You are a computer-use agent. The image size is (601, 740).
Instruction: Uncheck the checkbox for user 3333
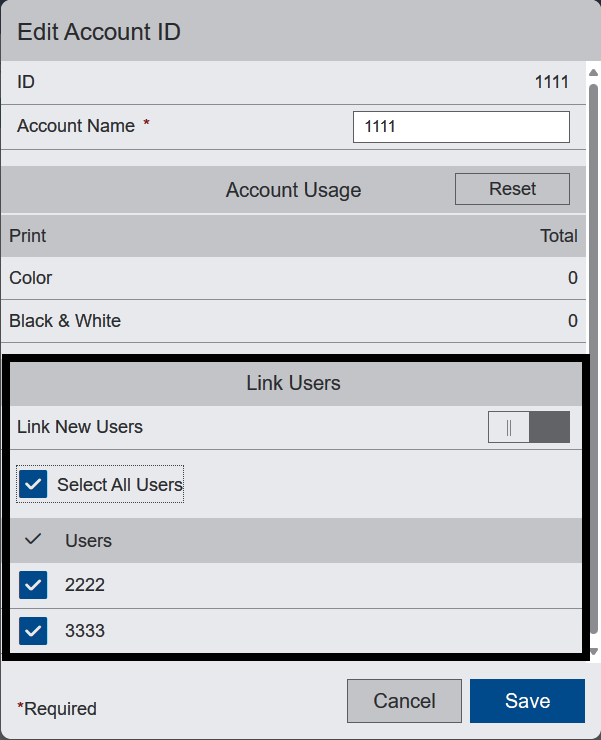click(x=33, y=631)
